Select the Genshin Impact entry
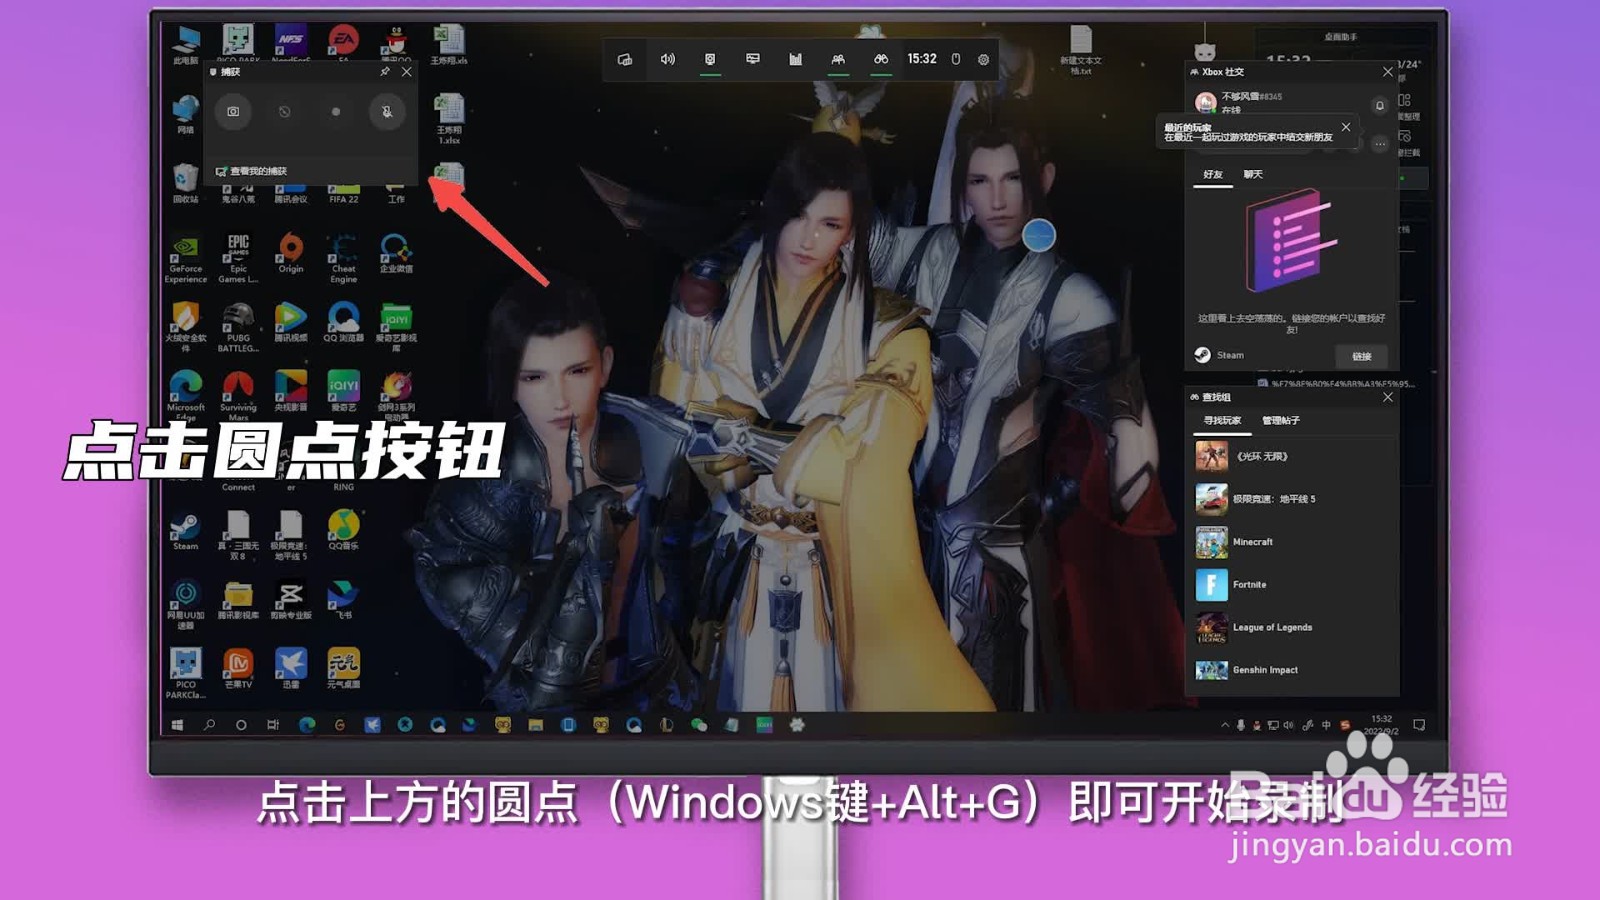This screenshot has width=1600, height=900. (x=1292, y=670)
